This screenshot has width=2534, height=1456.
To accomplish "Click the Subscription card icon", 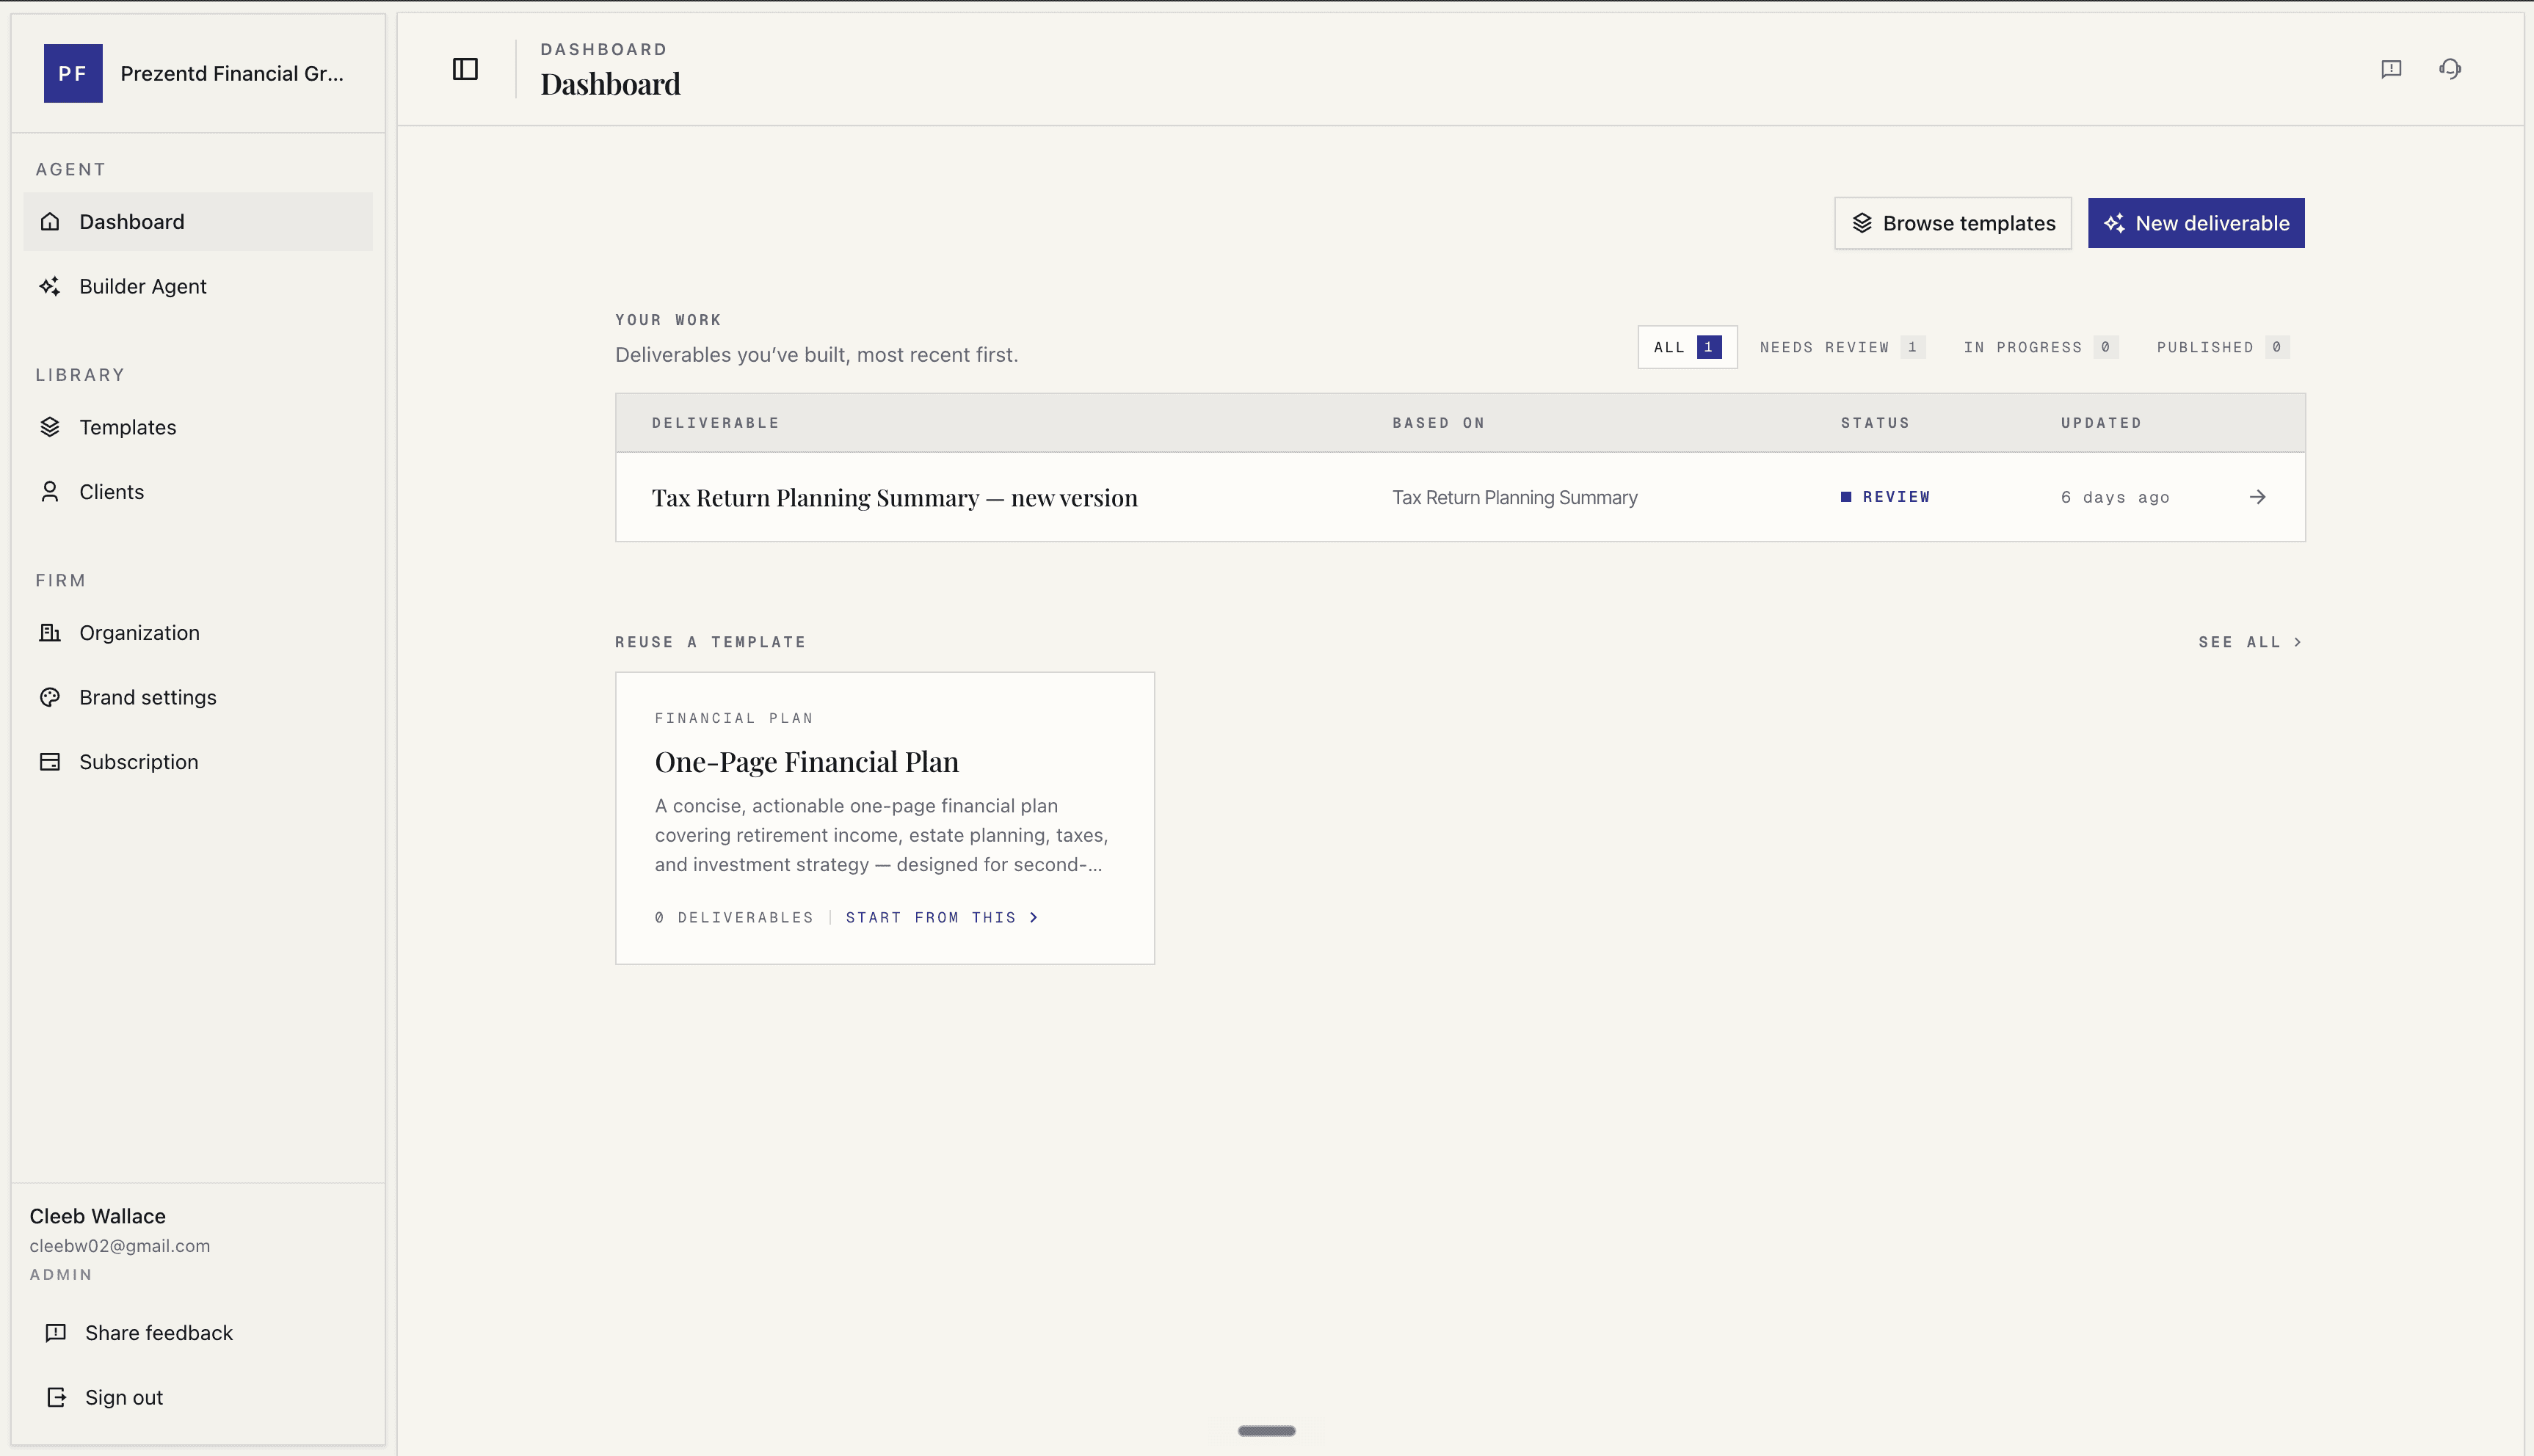I will (x=50, y=762).
